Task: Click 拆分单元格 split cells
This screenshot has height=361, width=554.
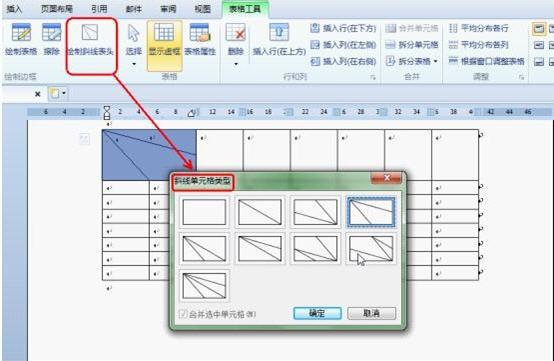Action: (412, 45)
